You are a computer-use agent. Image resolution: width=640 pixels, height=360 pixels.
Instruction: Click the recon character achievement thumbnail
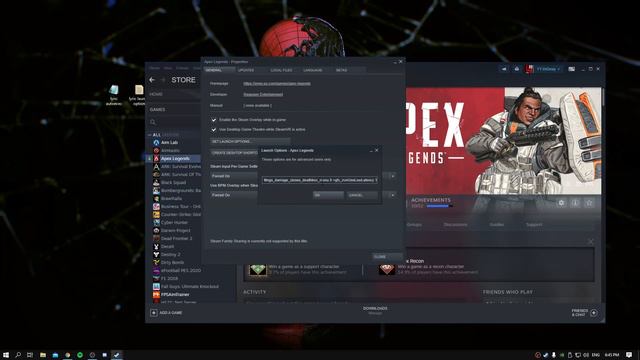pos(386,269)
